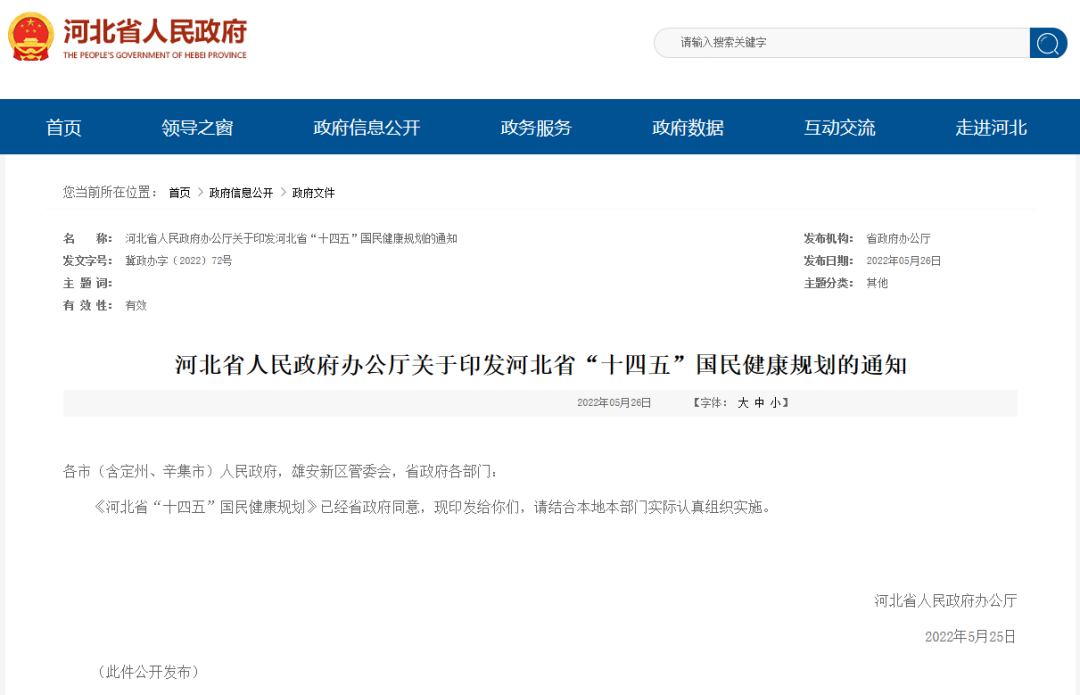Click the signing date 2022年5月25日
The height and width of the screenshot is (695, 1080).
[970, 636]
